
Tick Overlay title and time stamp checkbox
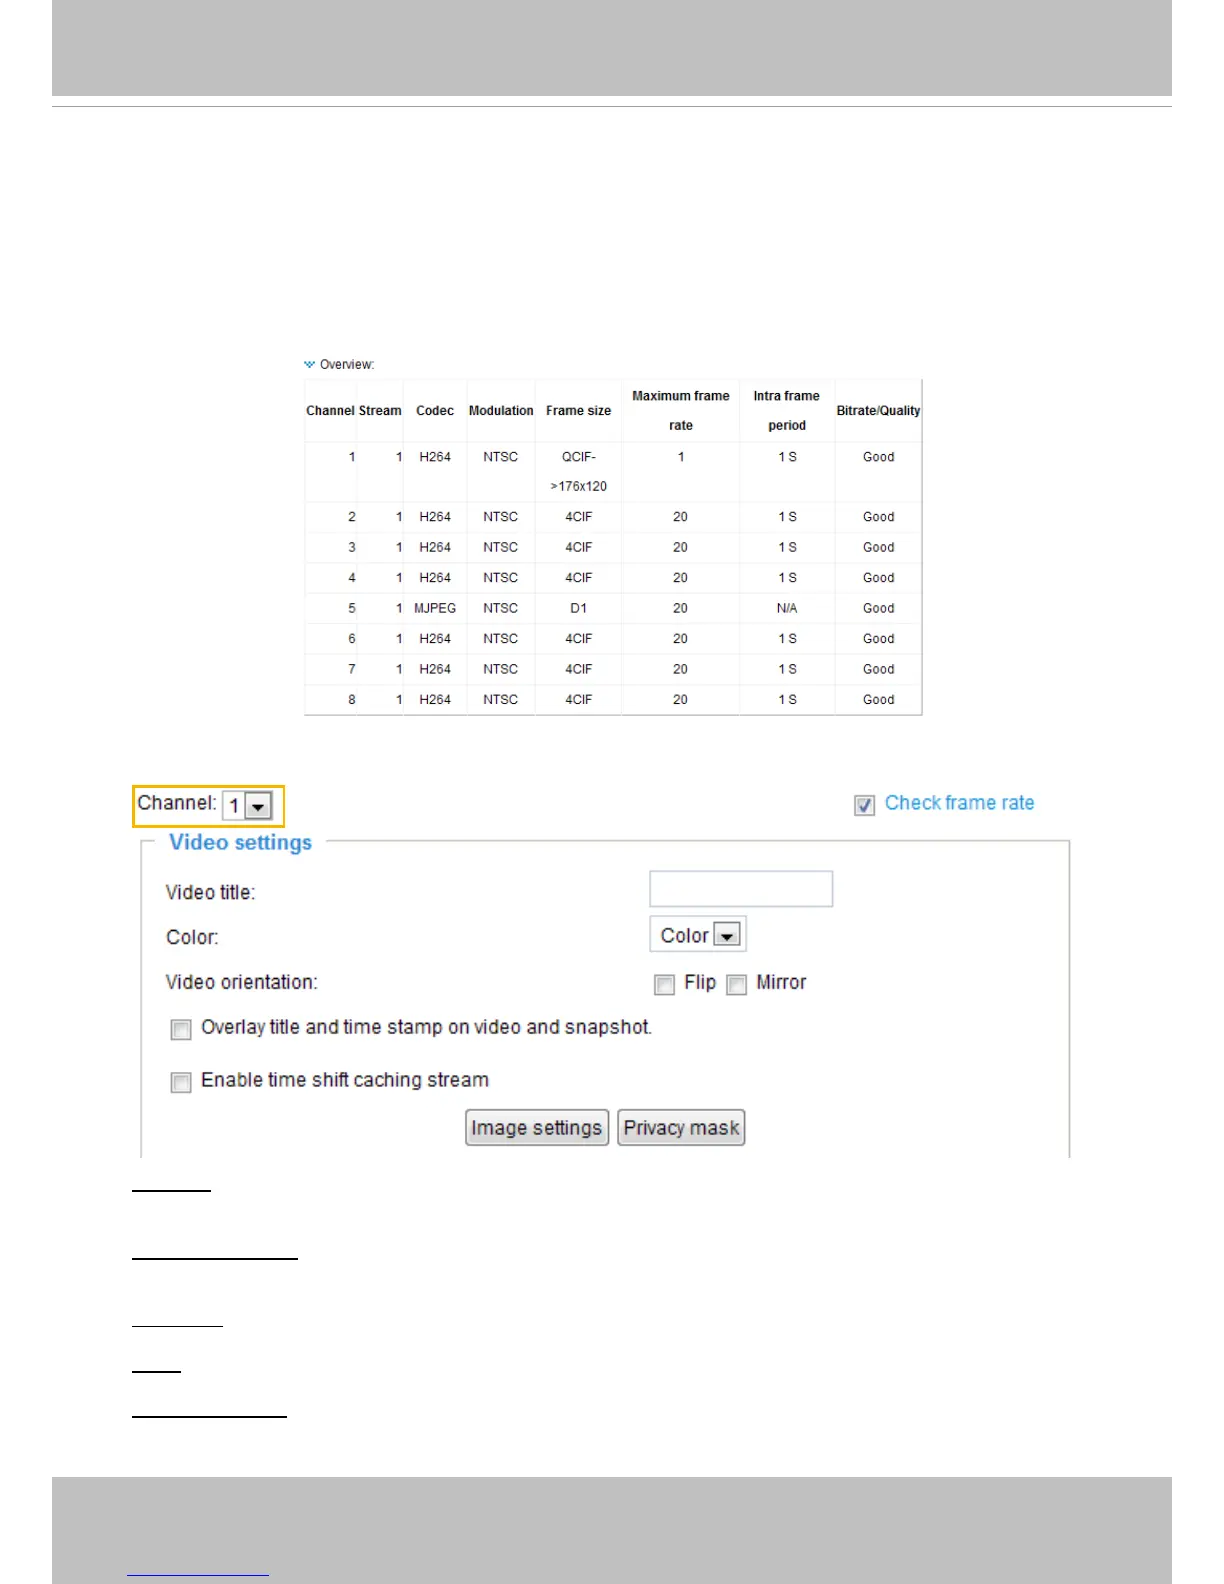pyautogui.click(x=181, y=1030)
